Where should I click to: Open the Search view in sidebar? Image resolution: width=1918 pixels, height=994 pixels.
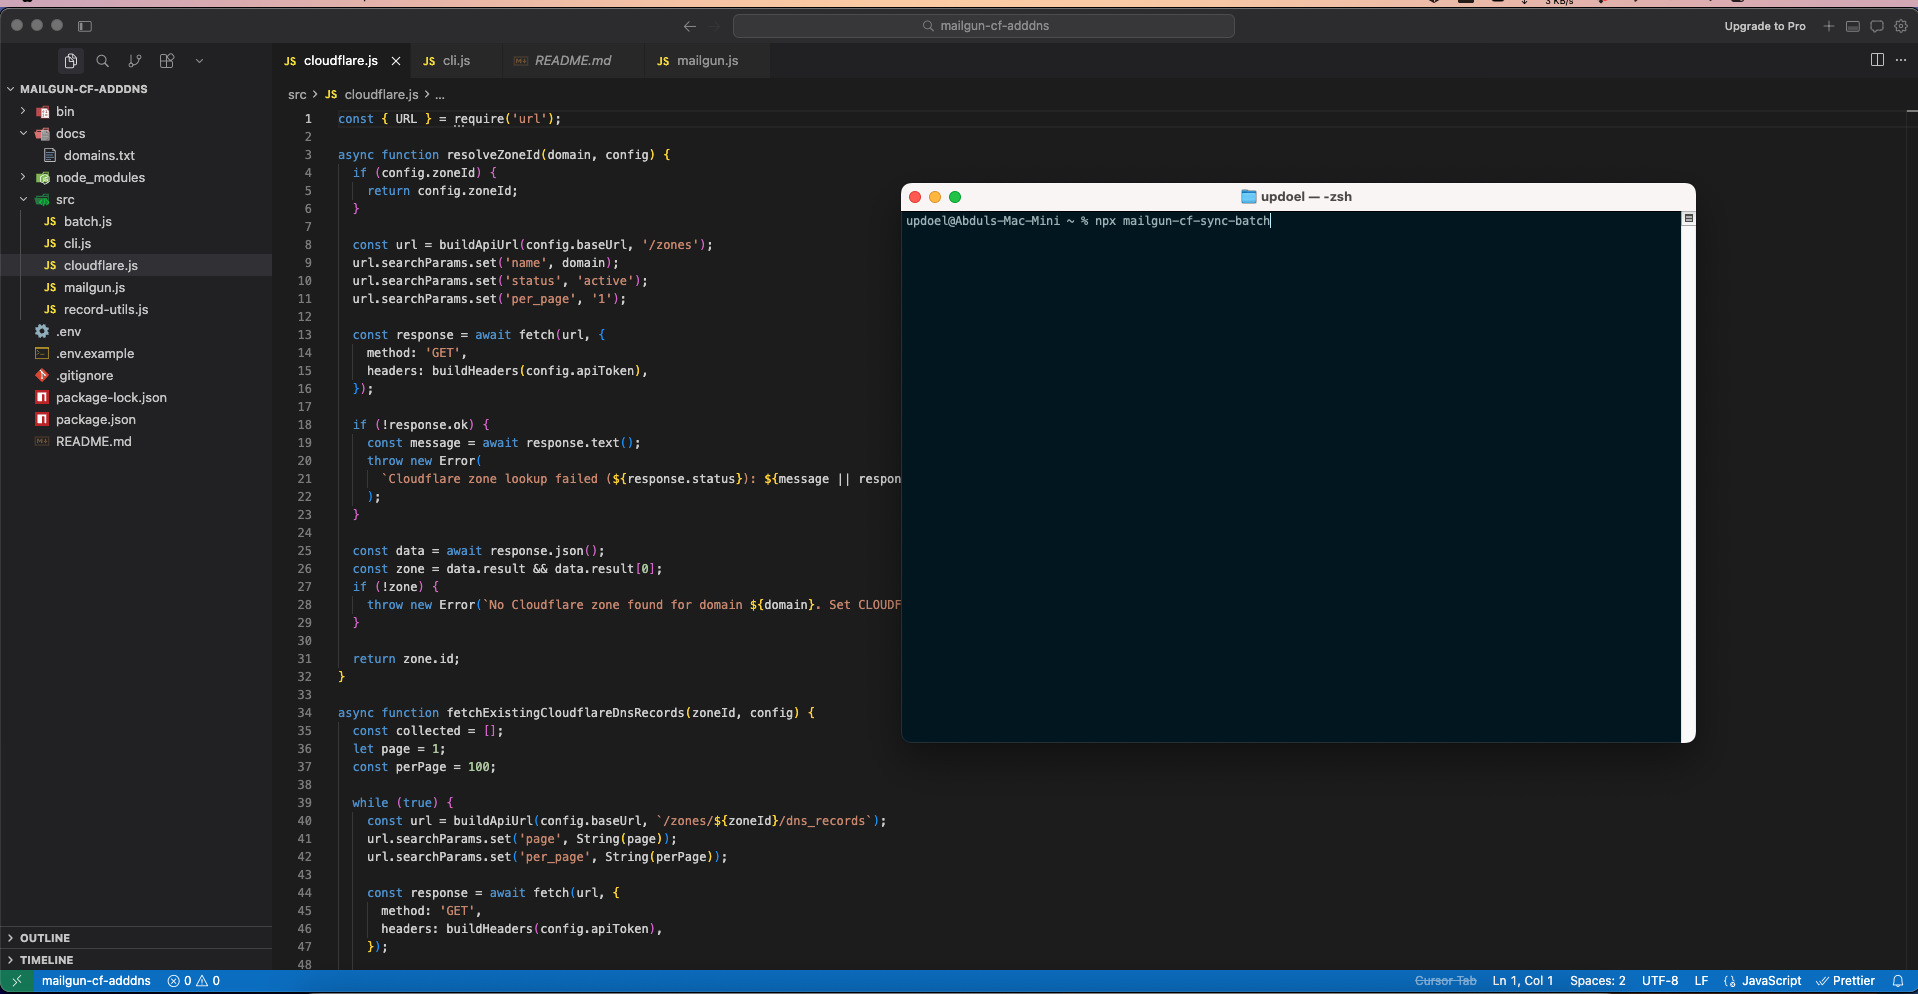(102, 61)
